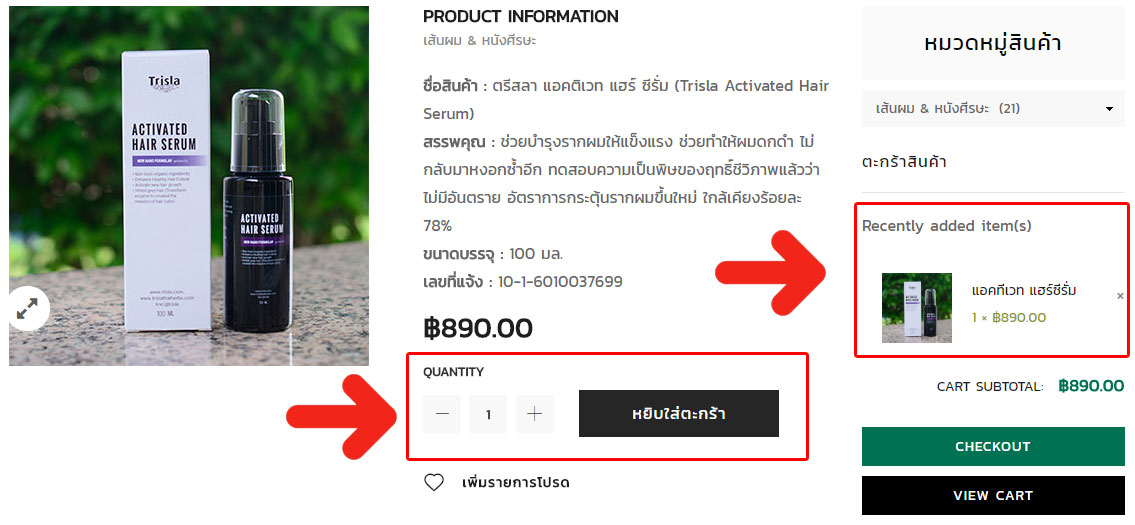The image size is (1135, 525).
Task: Click the หมวดหมู่สินค้า category header
Action: point(992,43)
